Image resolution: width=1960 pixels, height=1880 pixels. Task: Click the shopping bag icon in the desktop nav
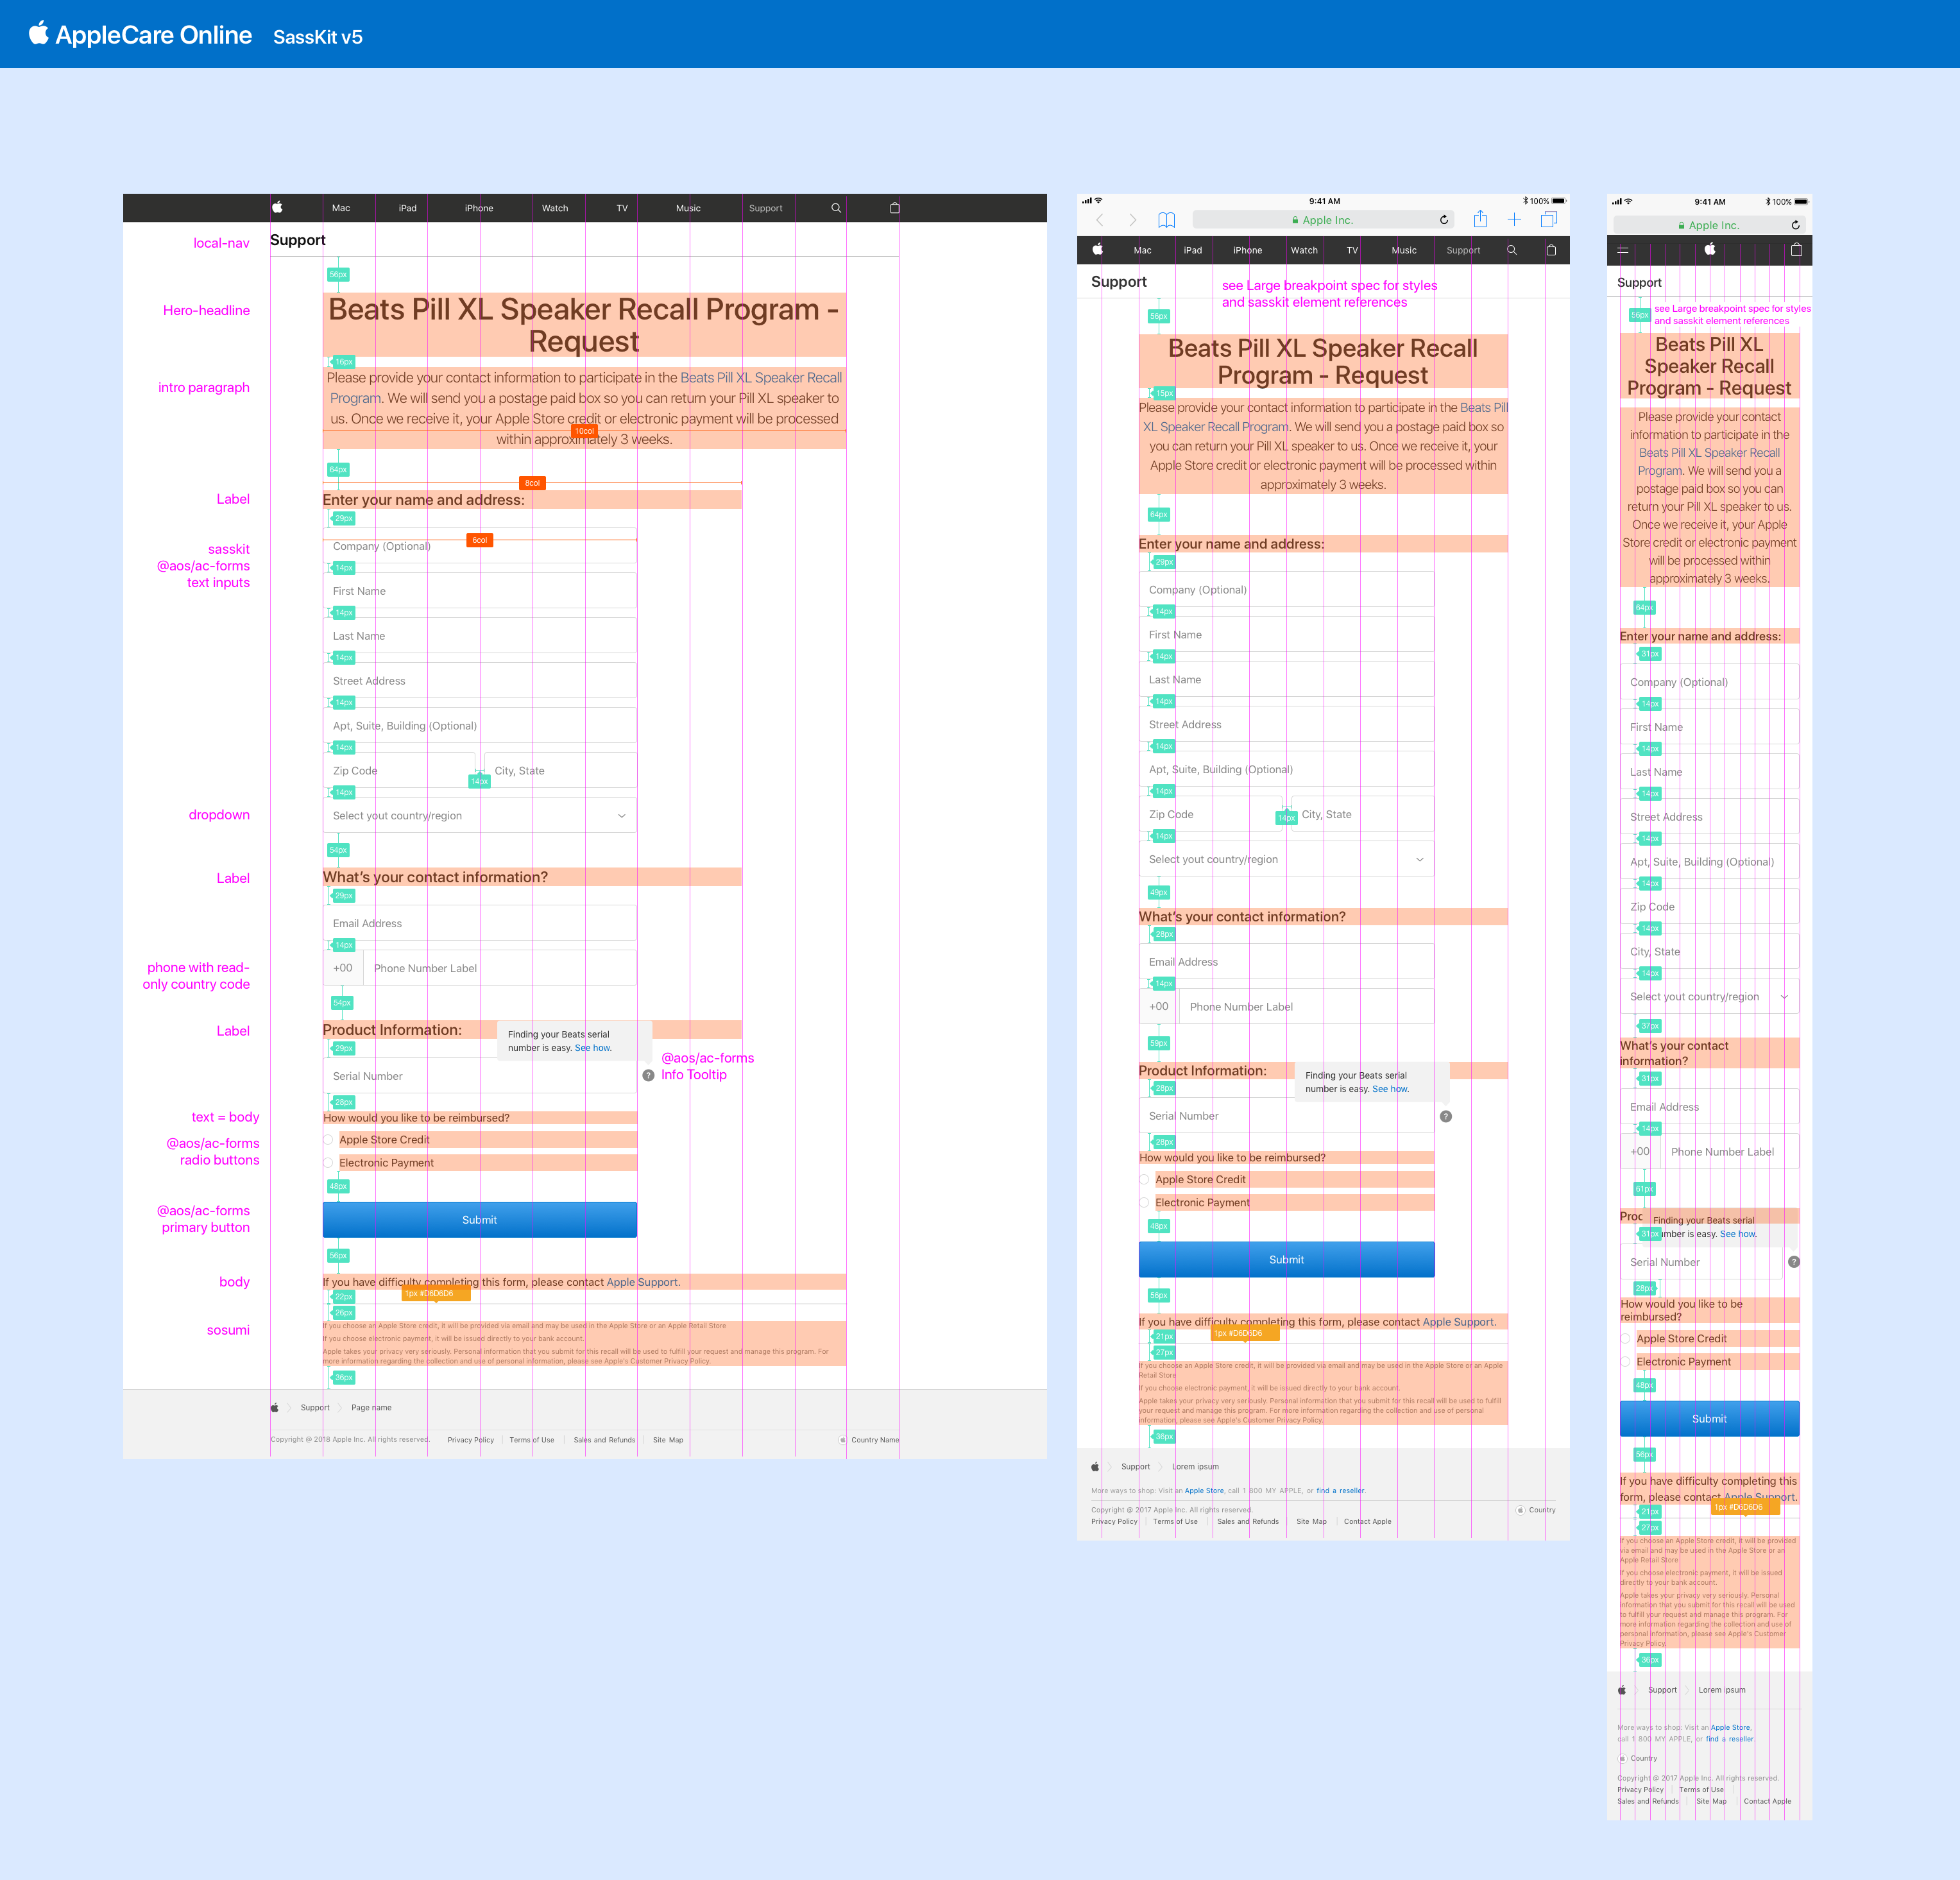(895, 208)
